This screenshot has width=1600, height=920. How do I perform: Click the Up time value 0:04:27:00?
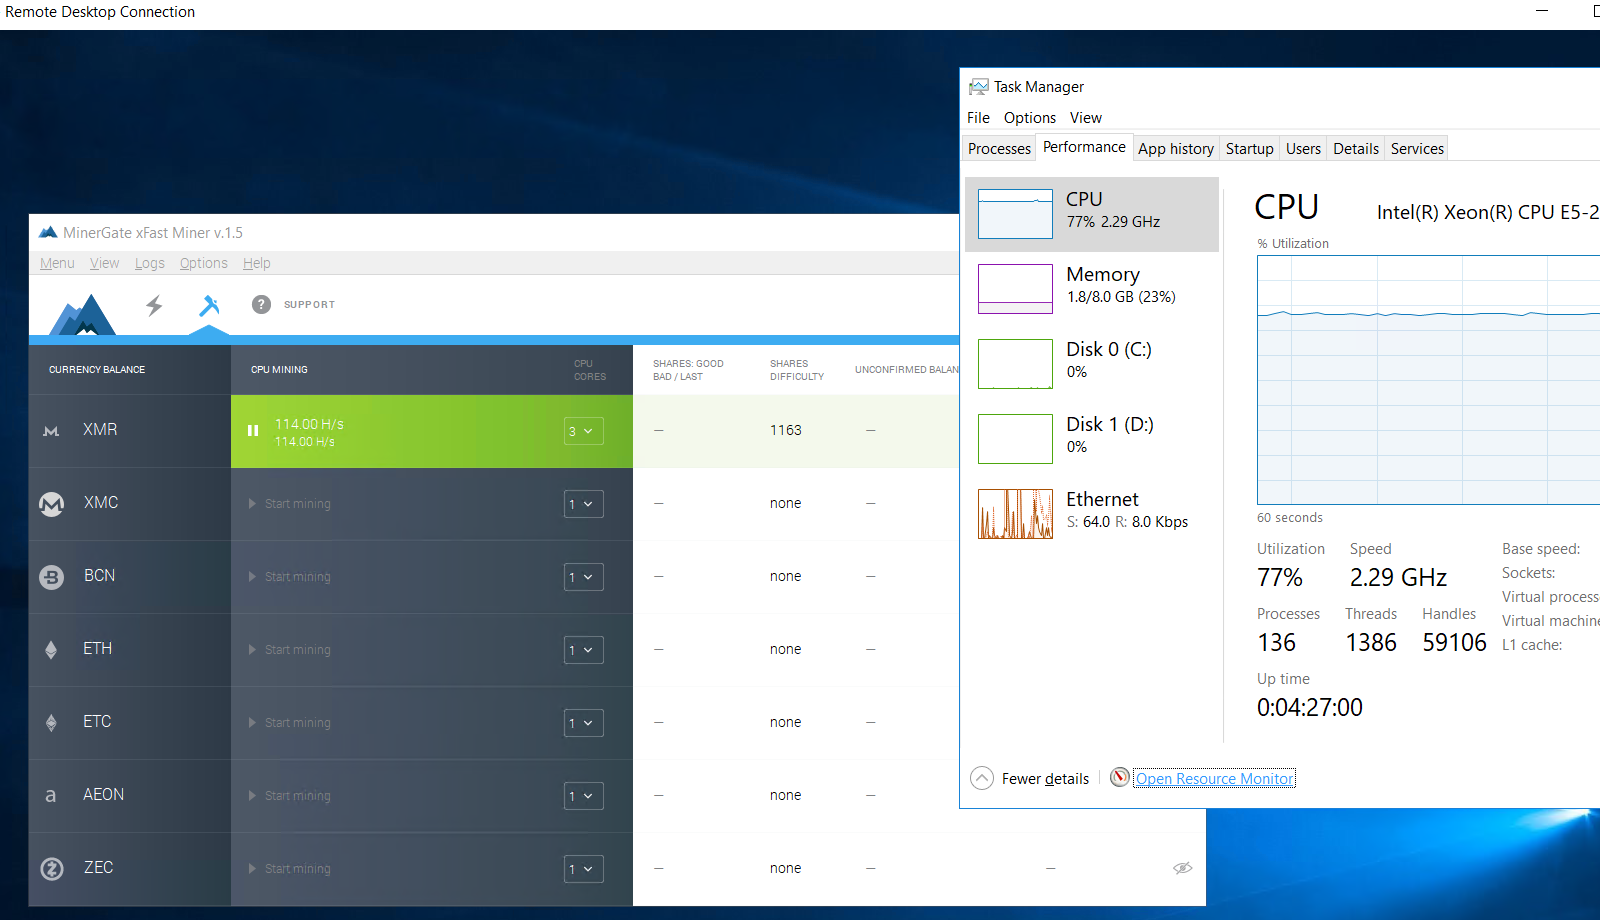[x=1310, y=707]
